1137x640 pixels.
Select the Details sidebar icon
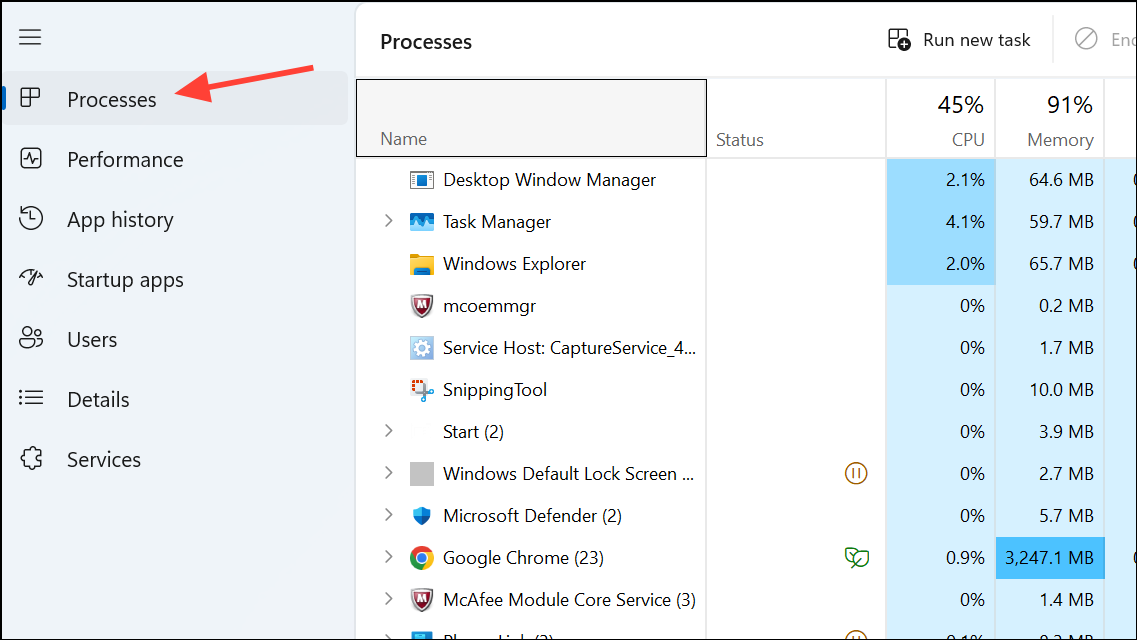coord(30,399)
